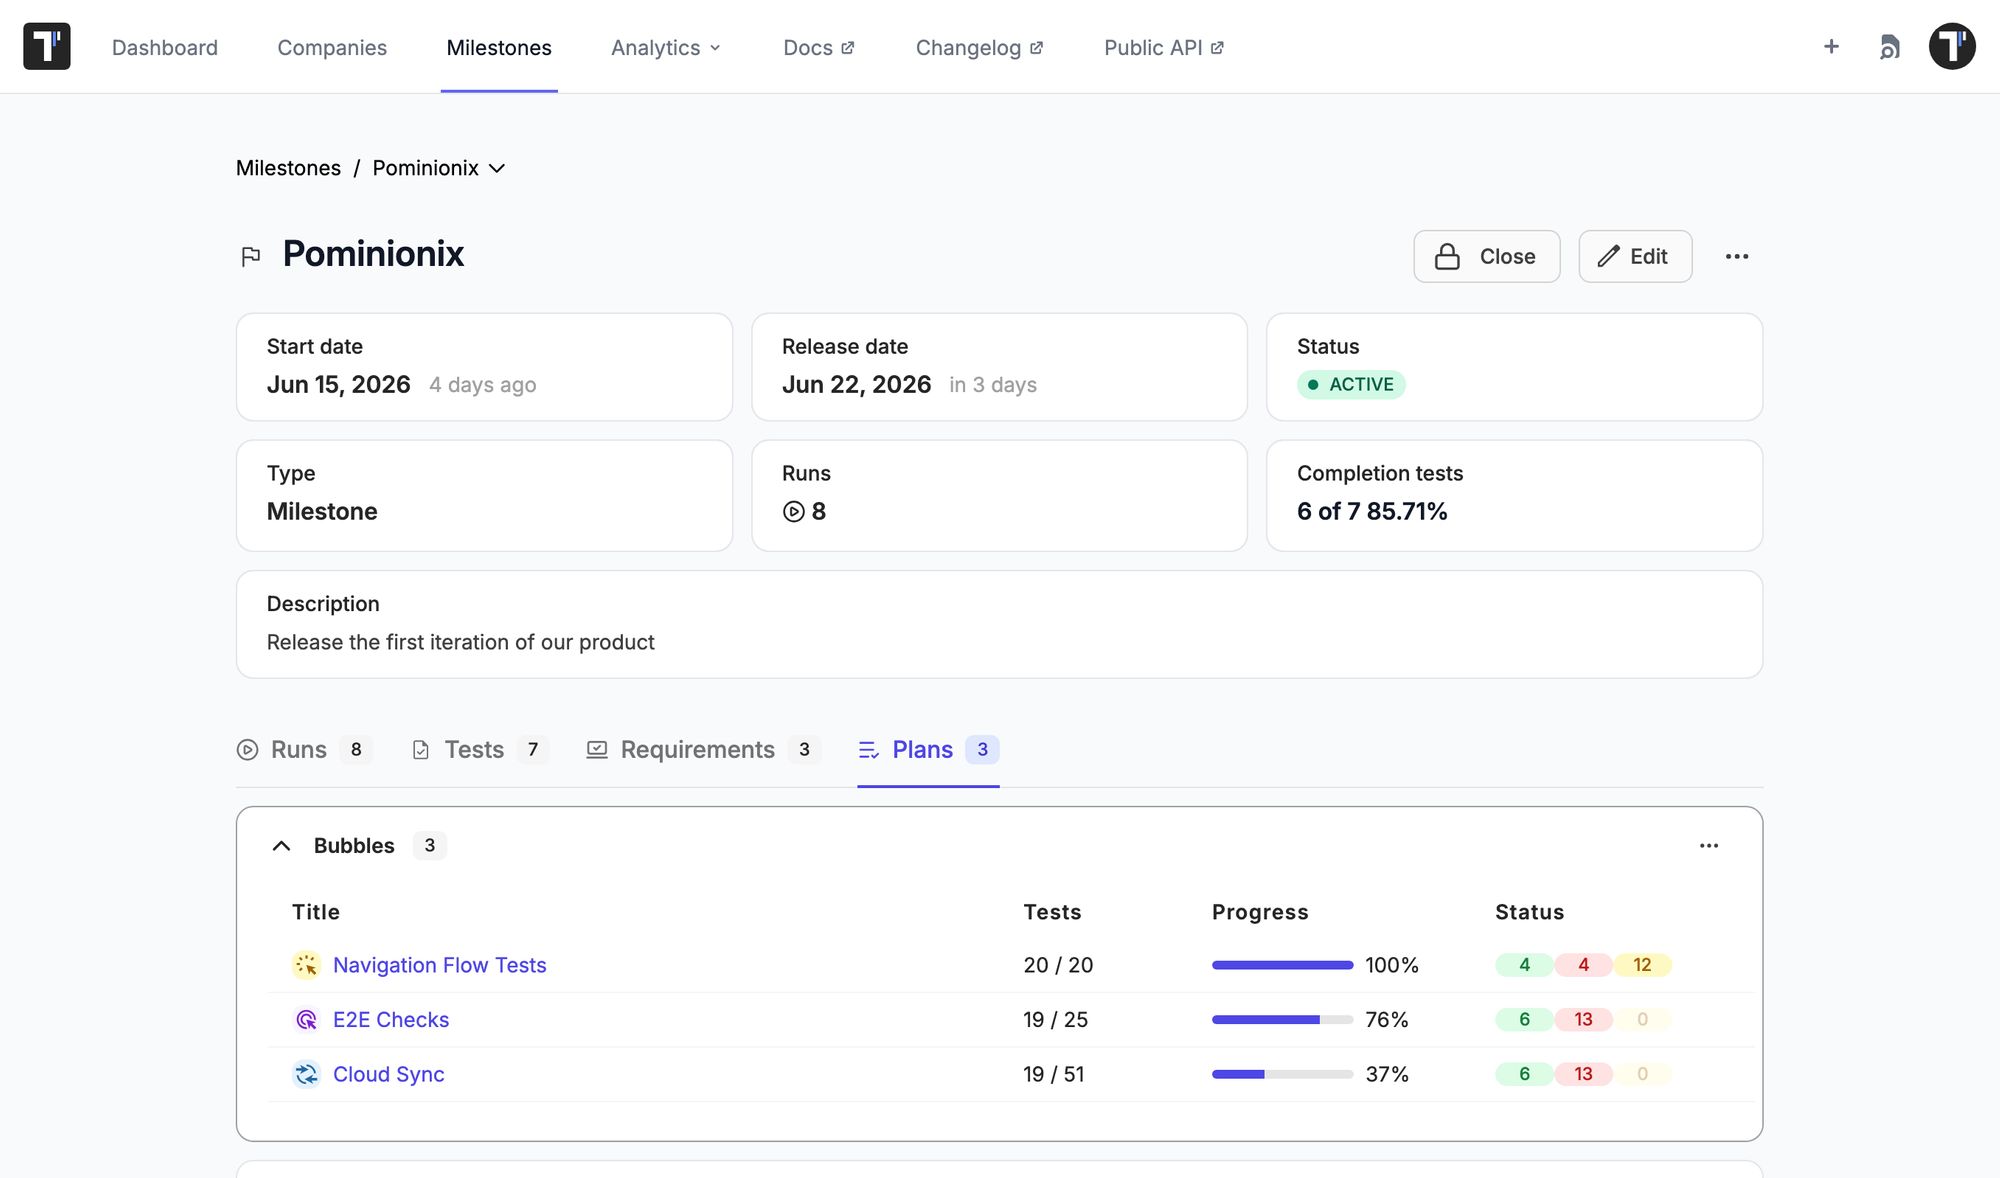2000x1178 pixels.
Task: Click the Testiny logo in the top-left corner
Action: point(47,46)
